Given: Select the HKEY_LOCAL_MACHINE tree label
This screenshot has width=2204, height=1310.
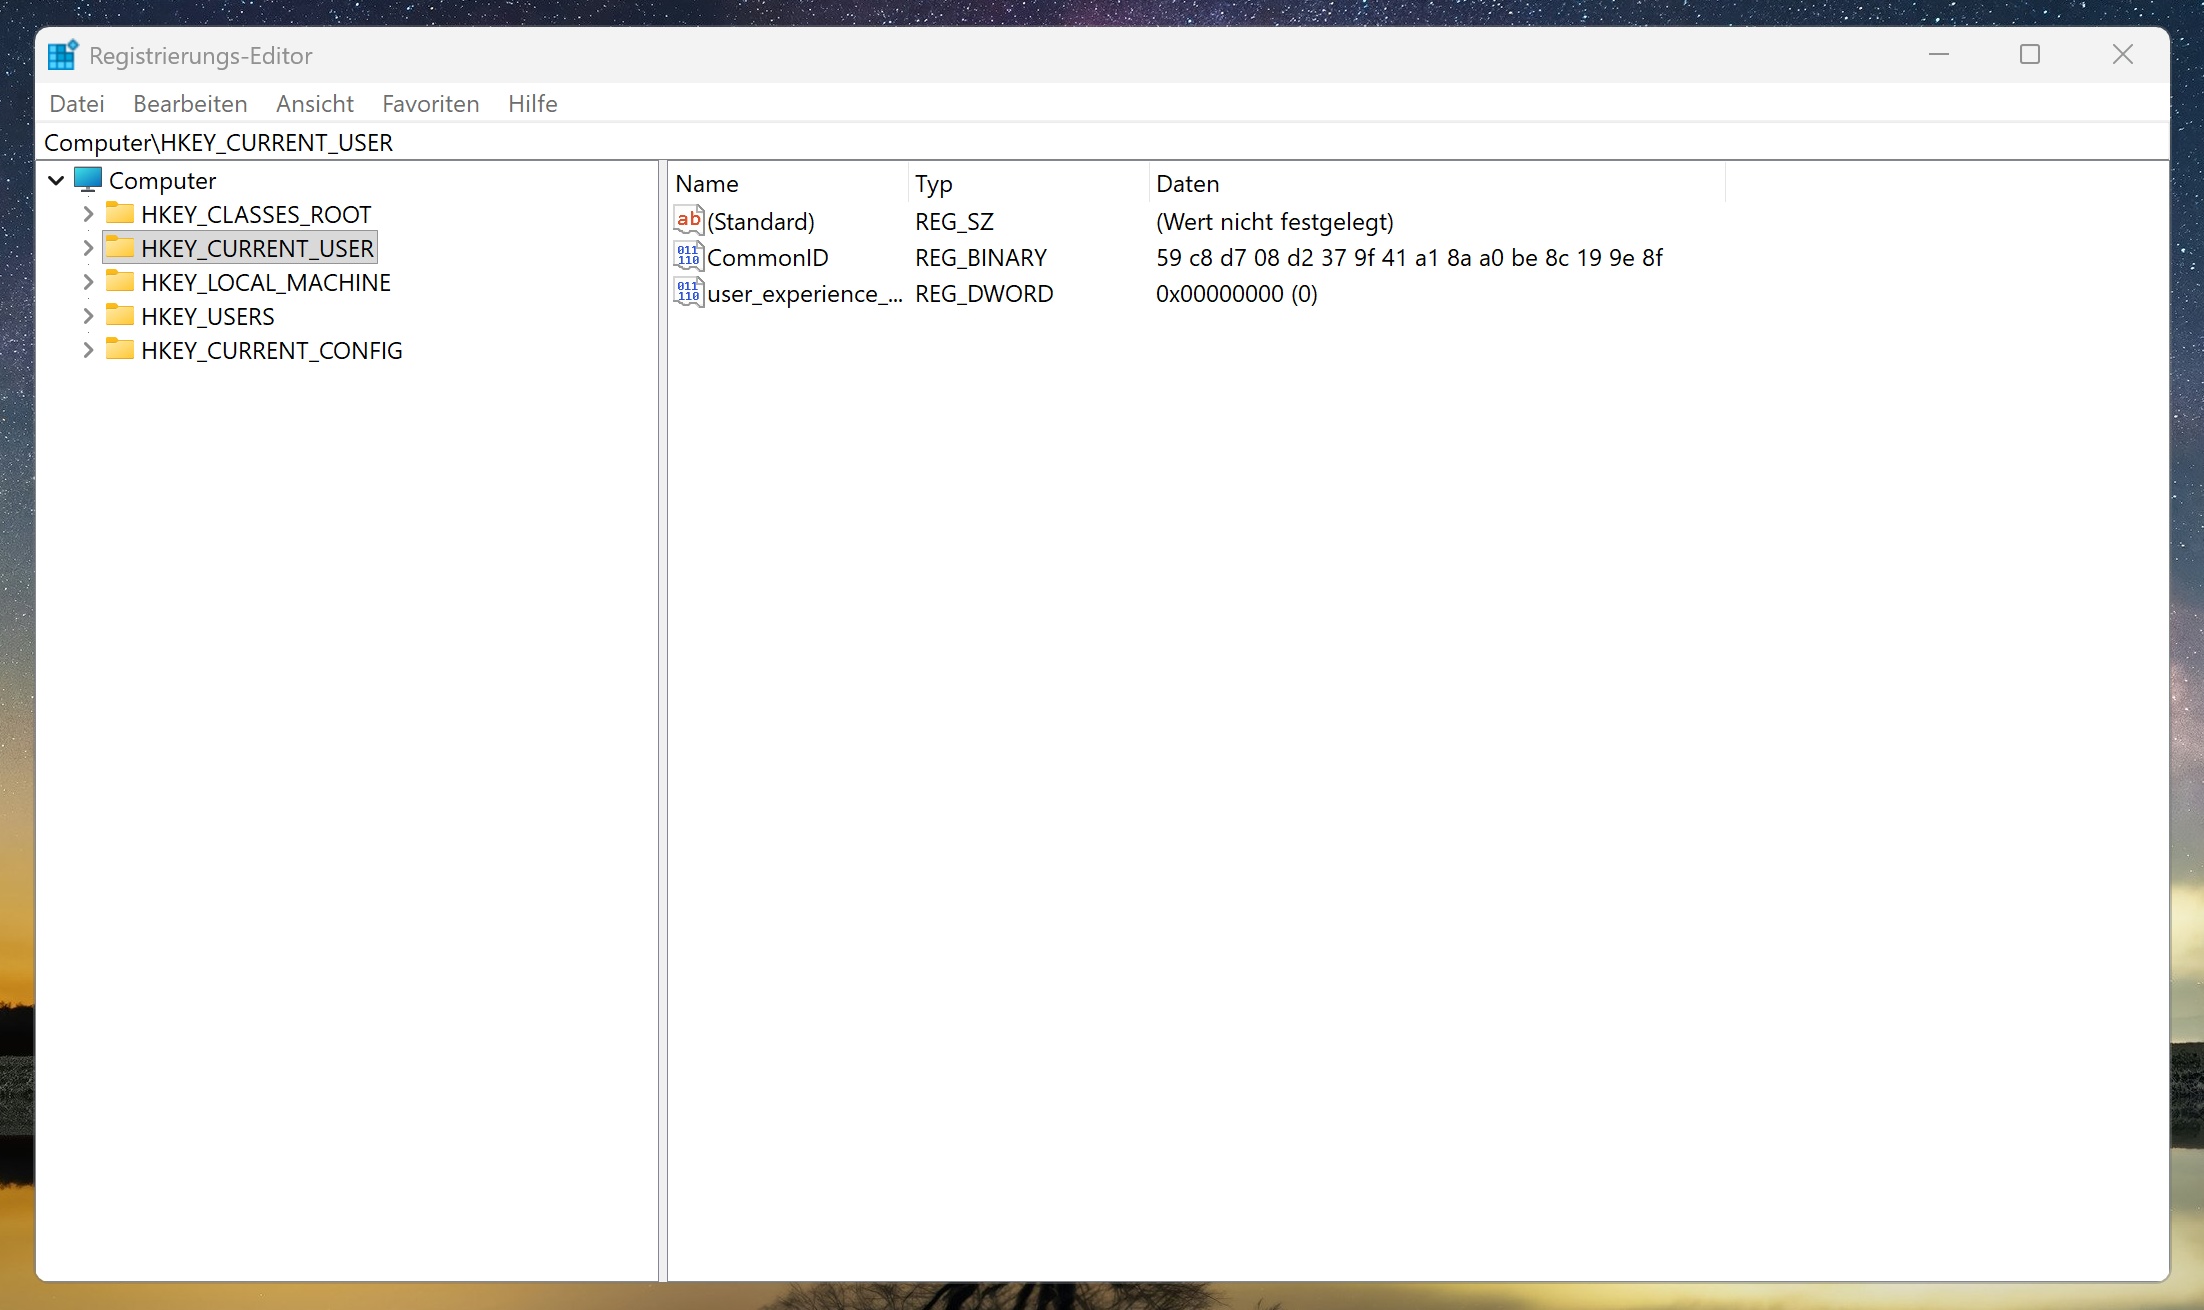Looking at the screenshot, I should (x=266, y=282).
